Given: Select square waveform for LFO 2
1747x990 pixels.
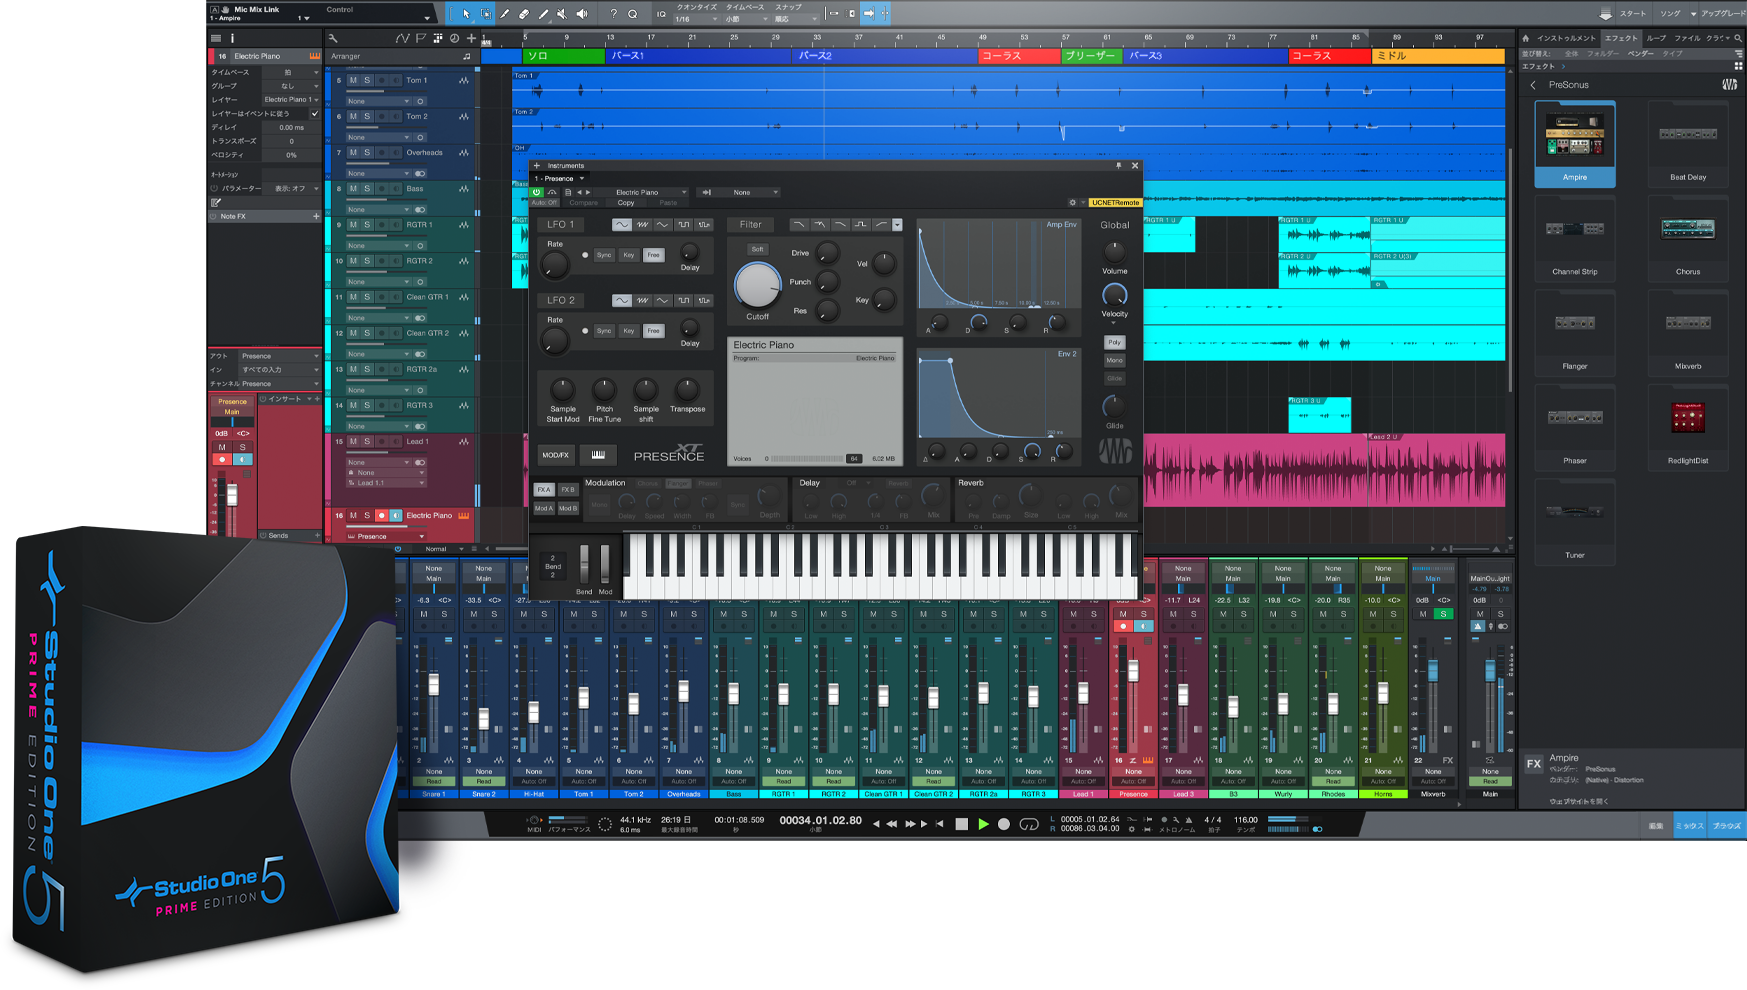Looking at the screenshot, I should (683, 300).
